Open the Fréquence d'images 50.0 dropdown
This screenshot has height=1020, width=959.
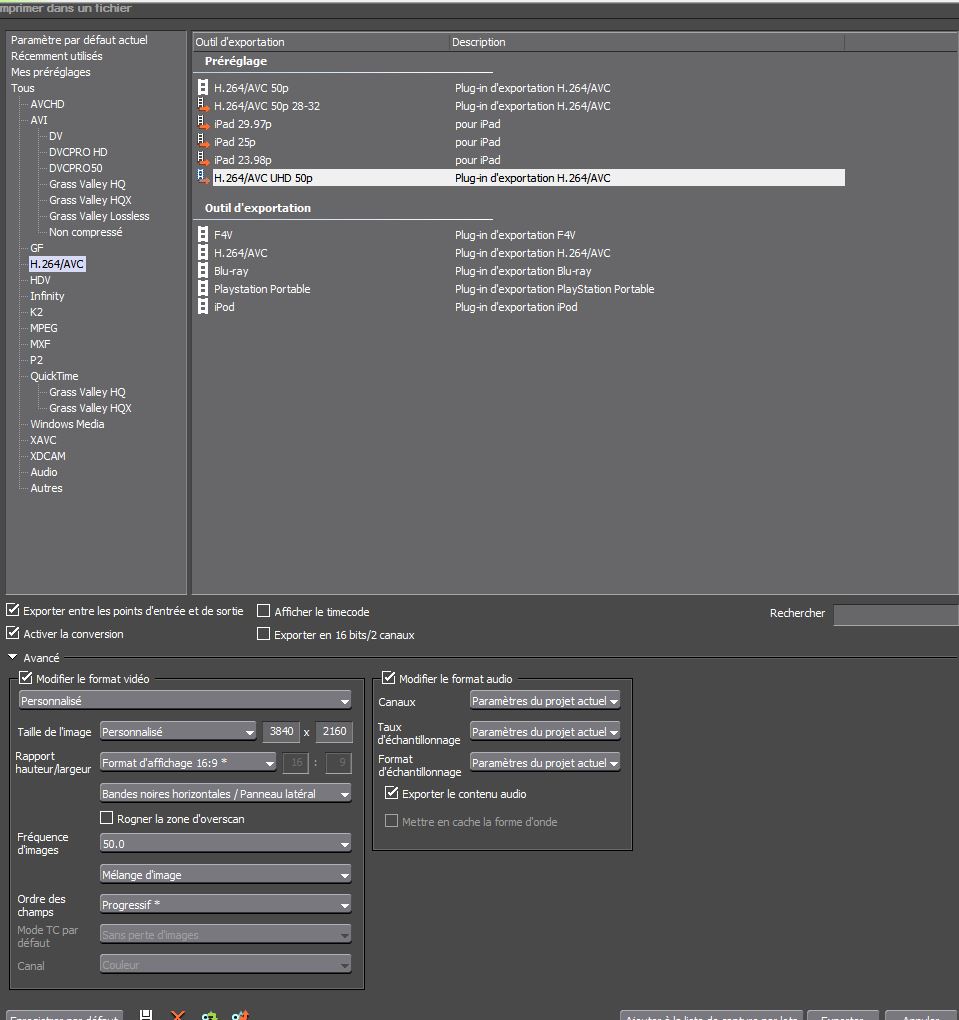coord(226,844)
